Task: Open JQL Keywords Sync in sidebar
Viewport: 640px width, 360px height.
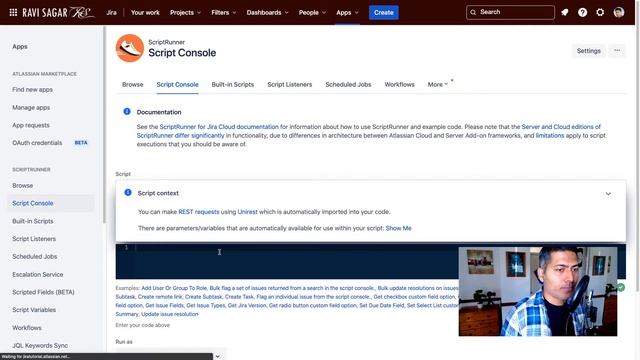Action: point(40,345)
